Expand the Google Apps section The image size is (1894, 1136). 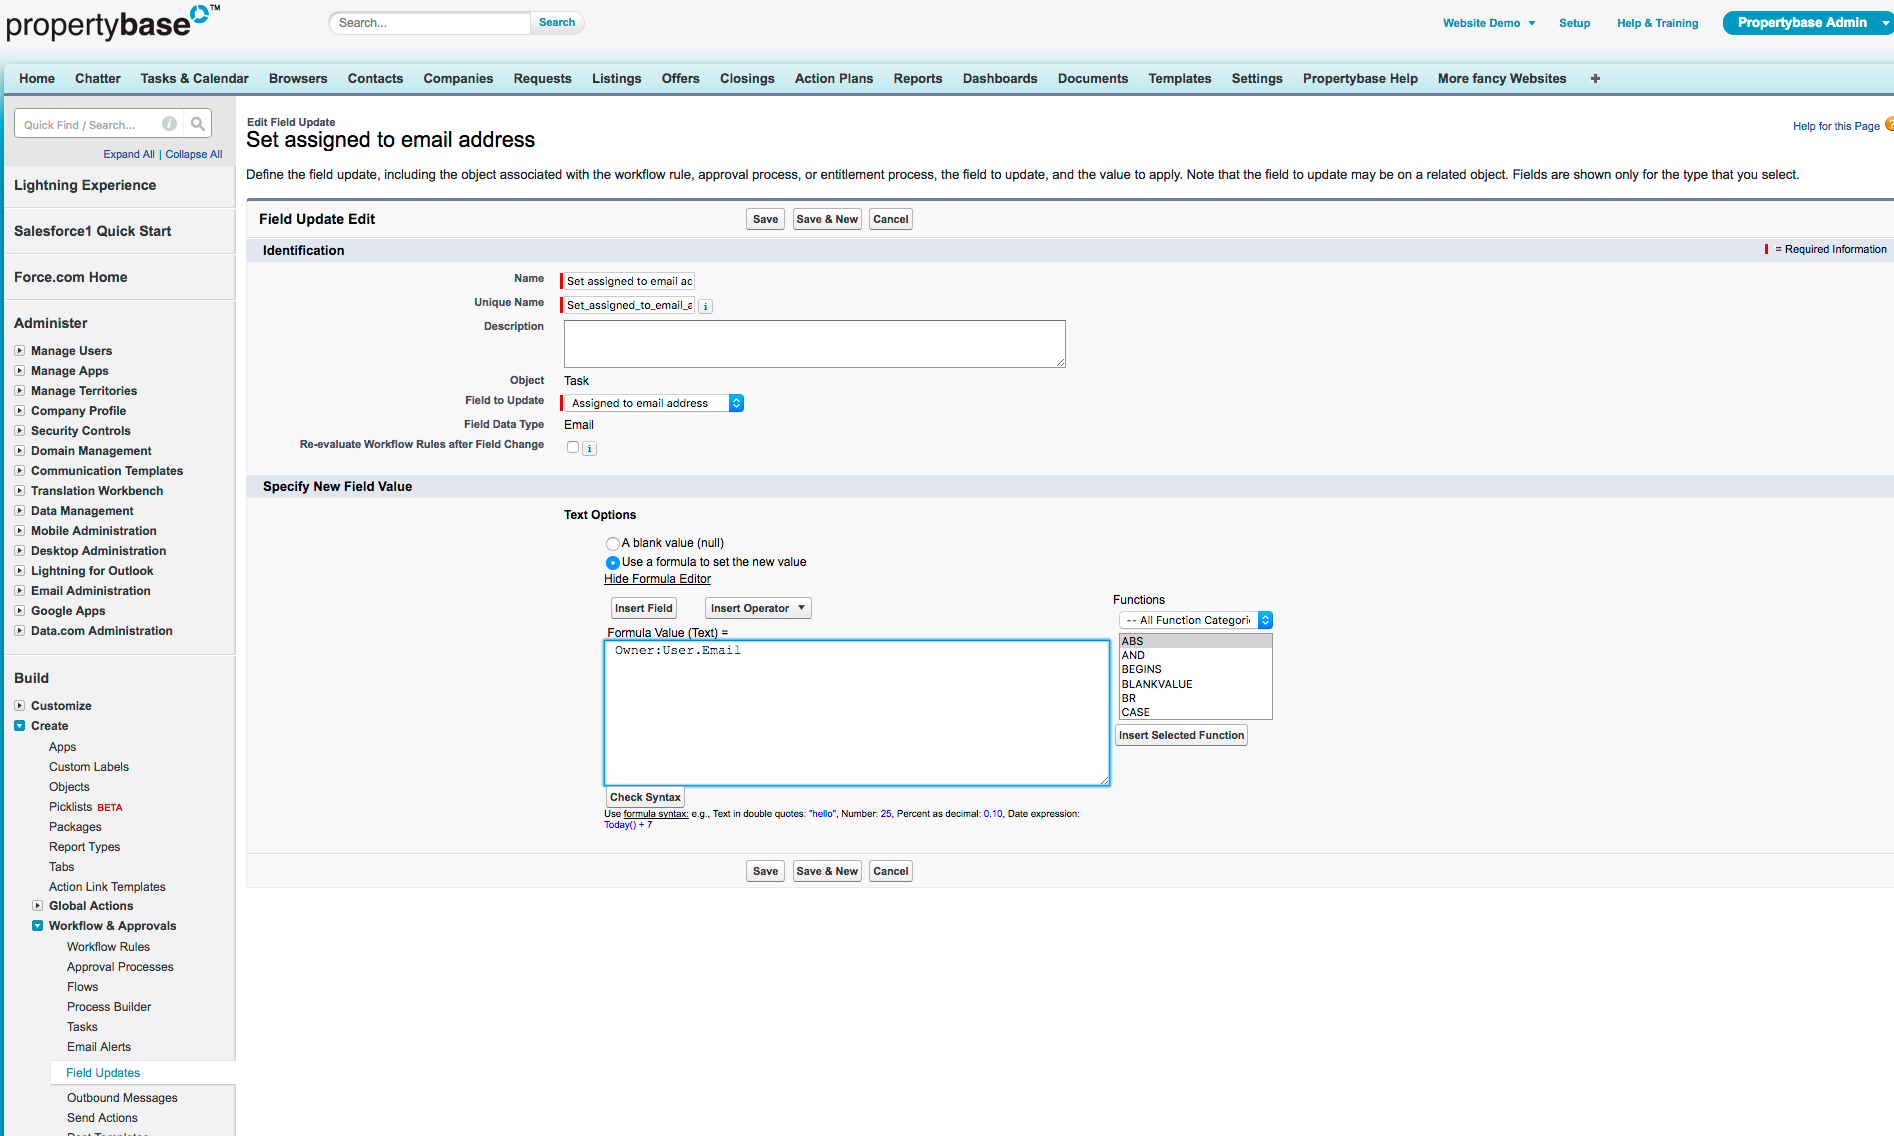[19, 611]
